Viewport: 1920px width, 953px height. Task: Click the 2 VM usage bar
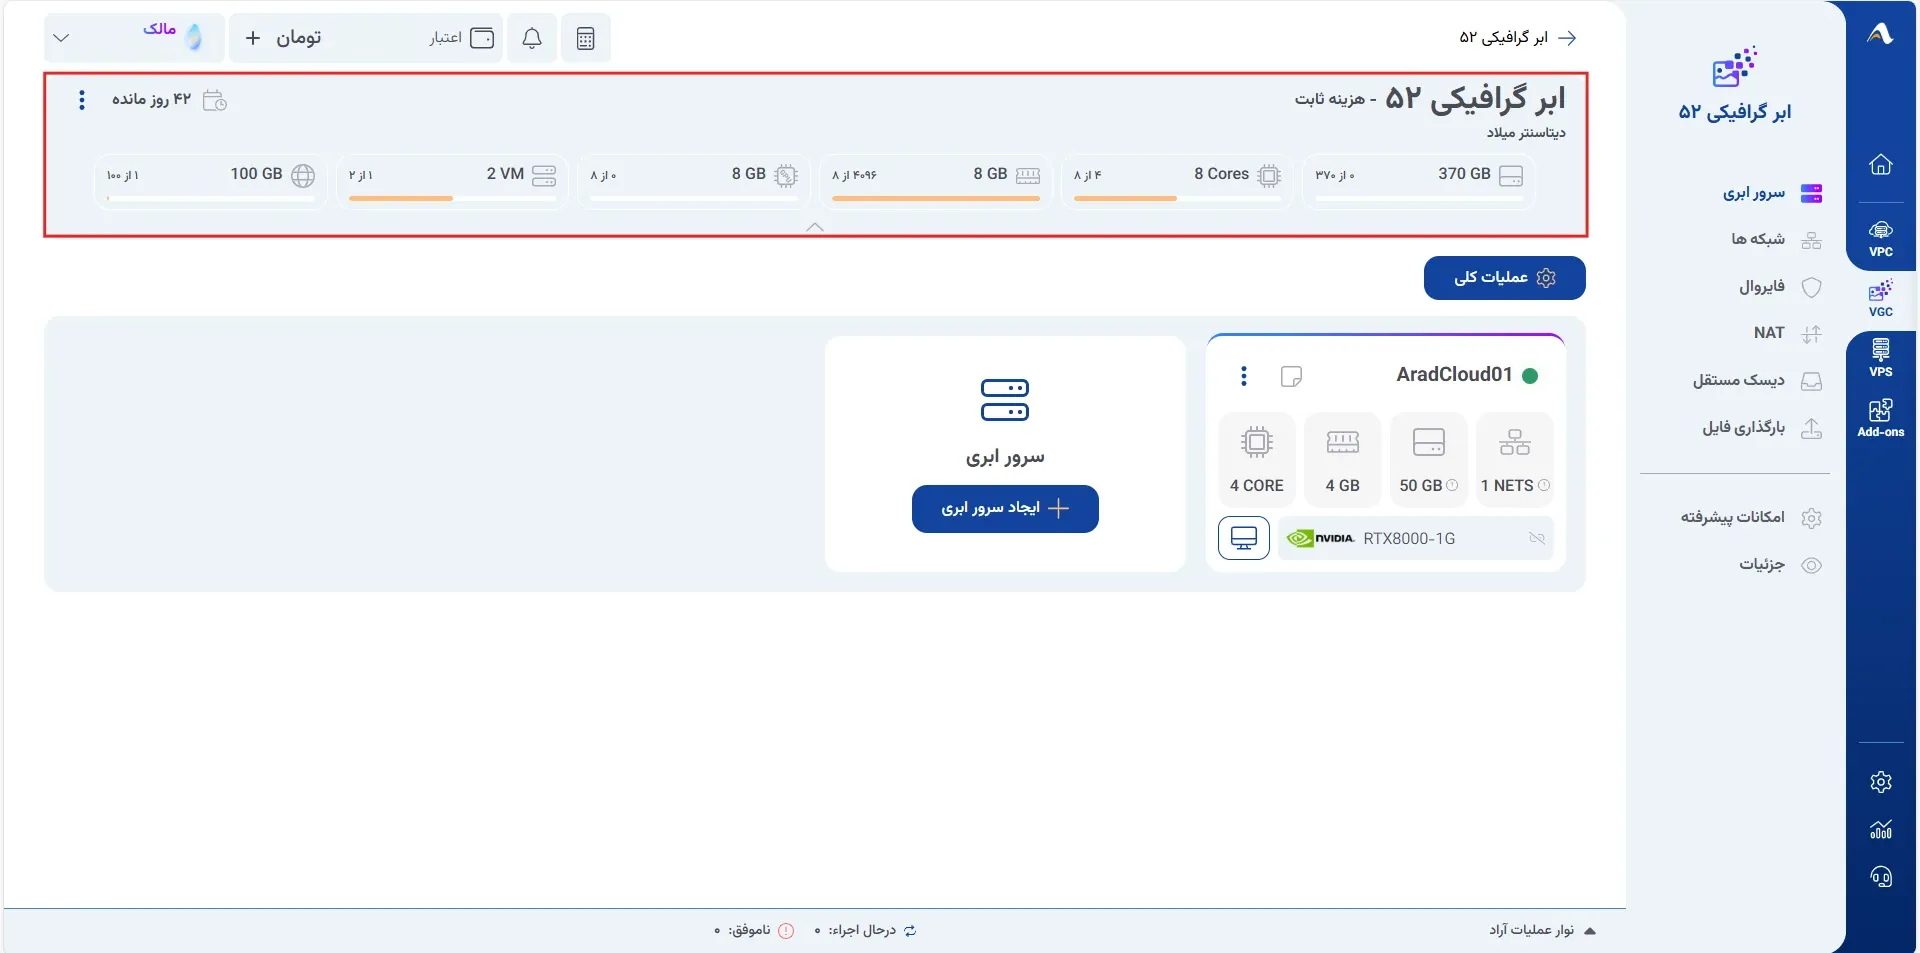point(452,198)
